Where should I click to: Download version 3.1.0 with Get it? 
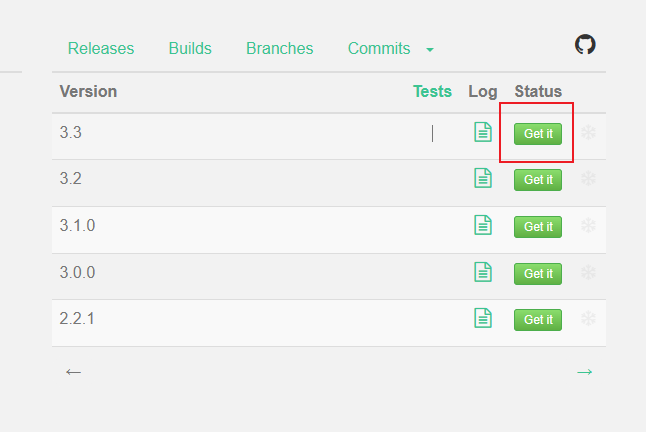click(x=538, y=226)
